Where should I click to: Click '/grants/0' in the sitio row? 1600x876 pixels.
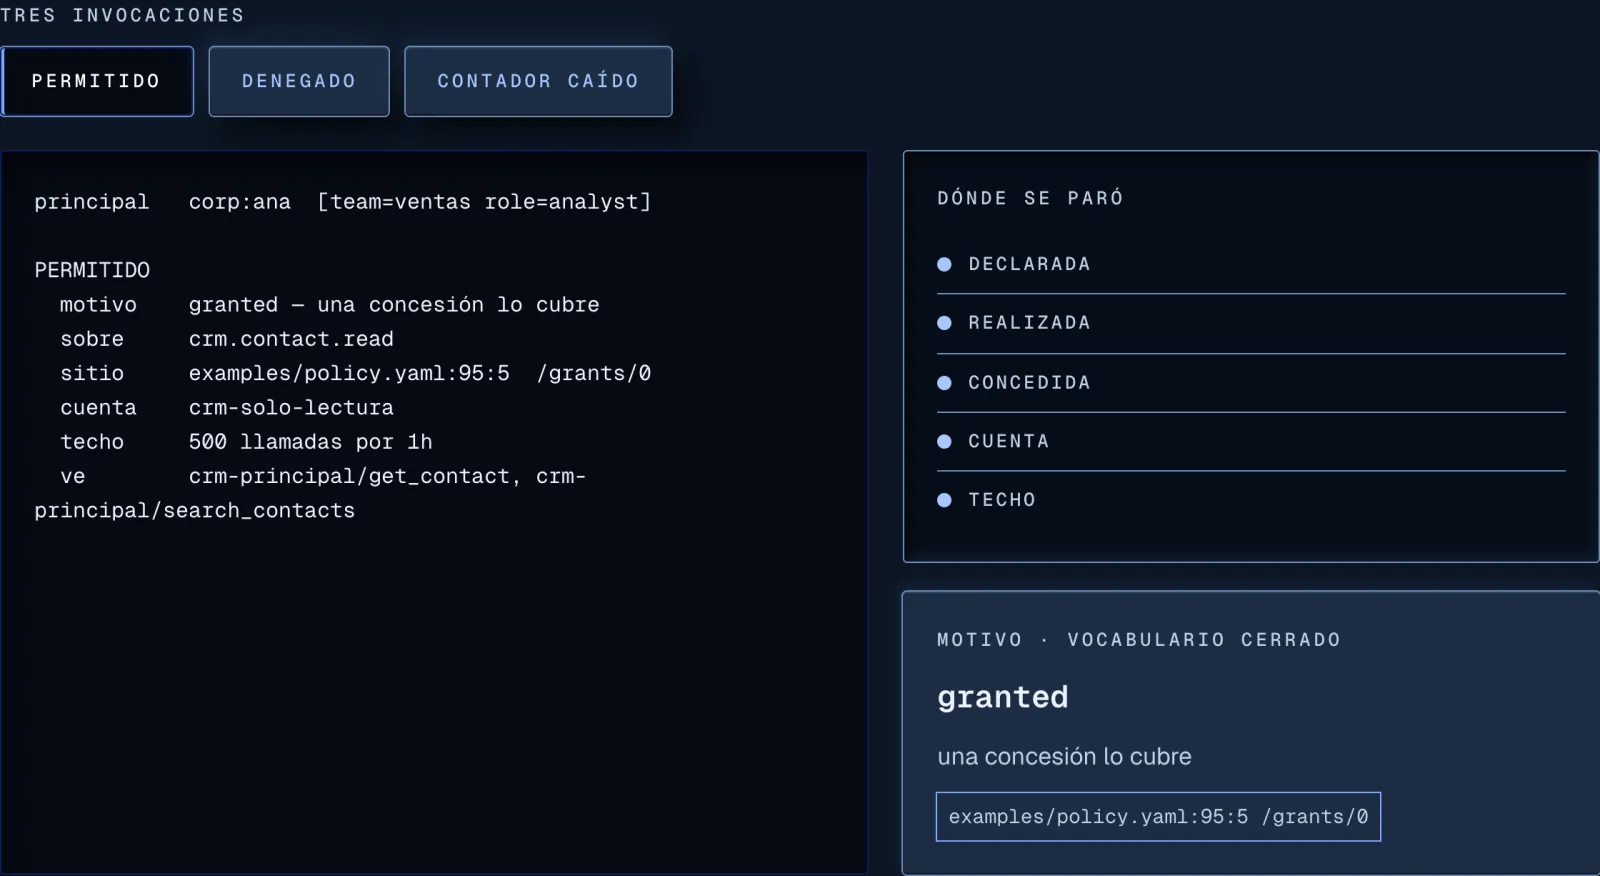594,373
